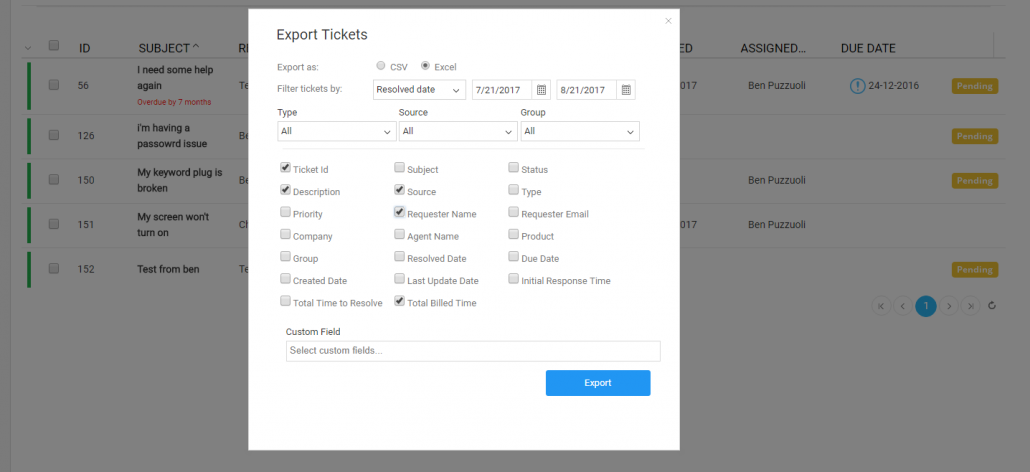Check the Status field
The height and width of the screenshot is (472, 1030).
tap(514, 167)
